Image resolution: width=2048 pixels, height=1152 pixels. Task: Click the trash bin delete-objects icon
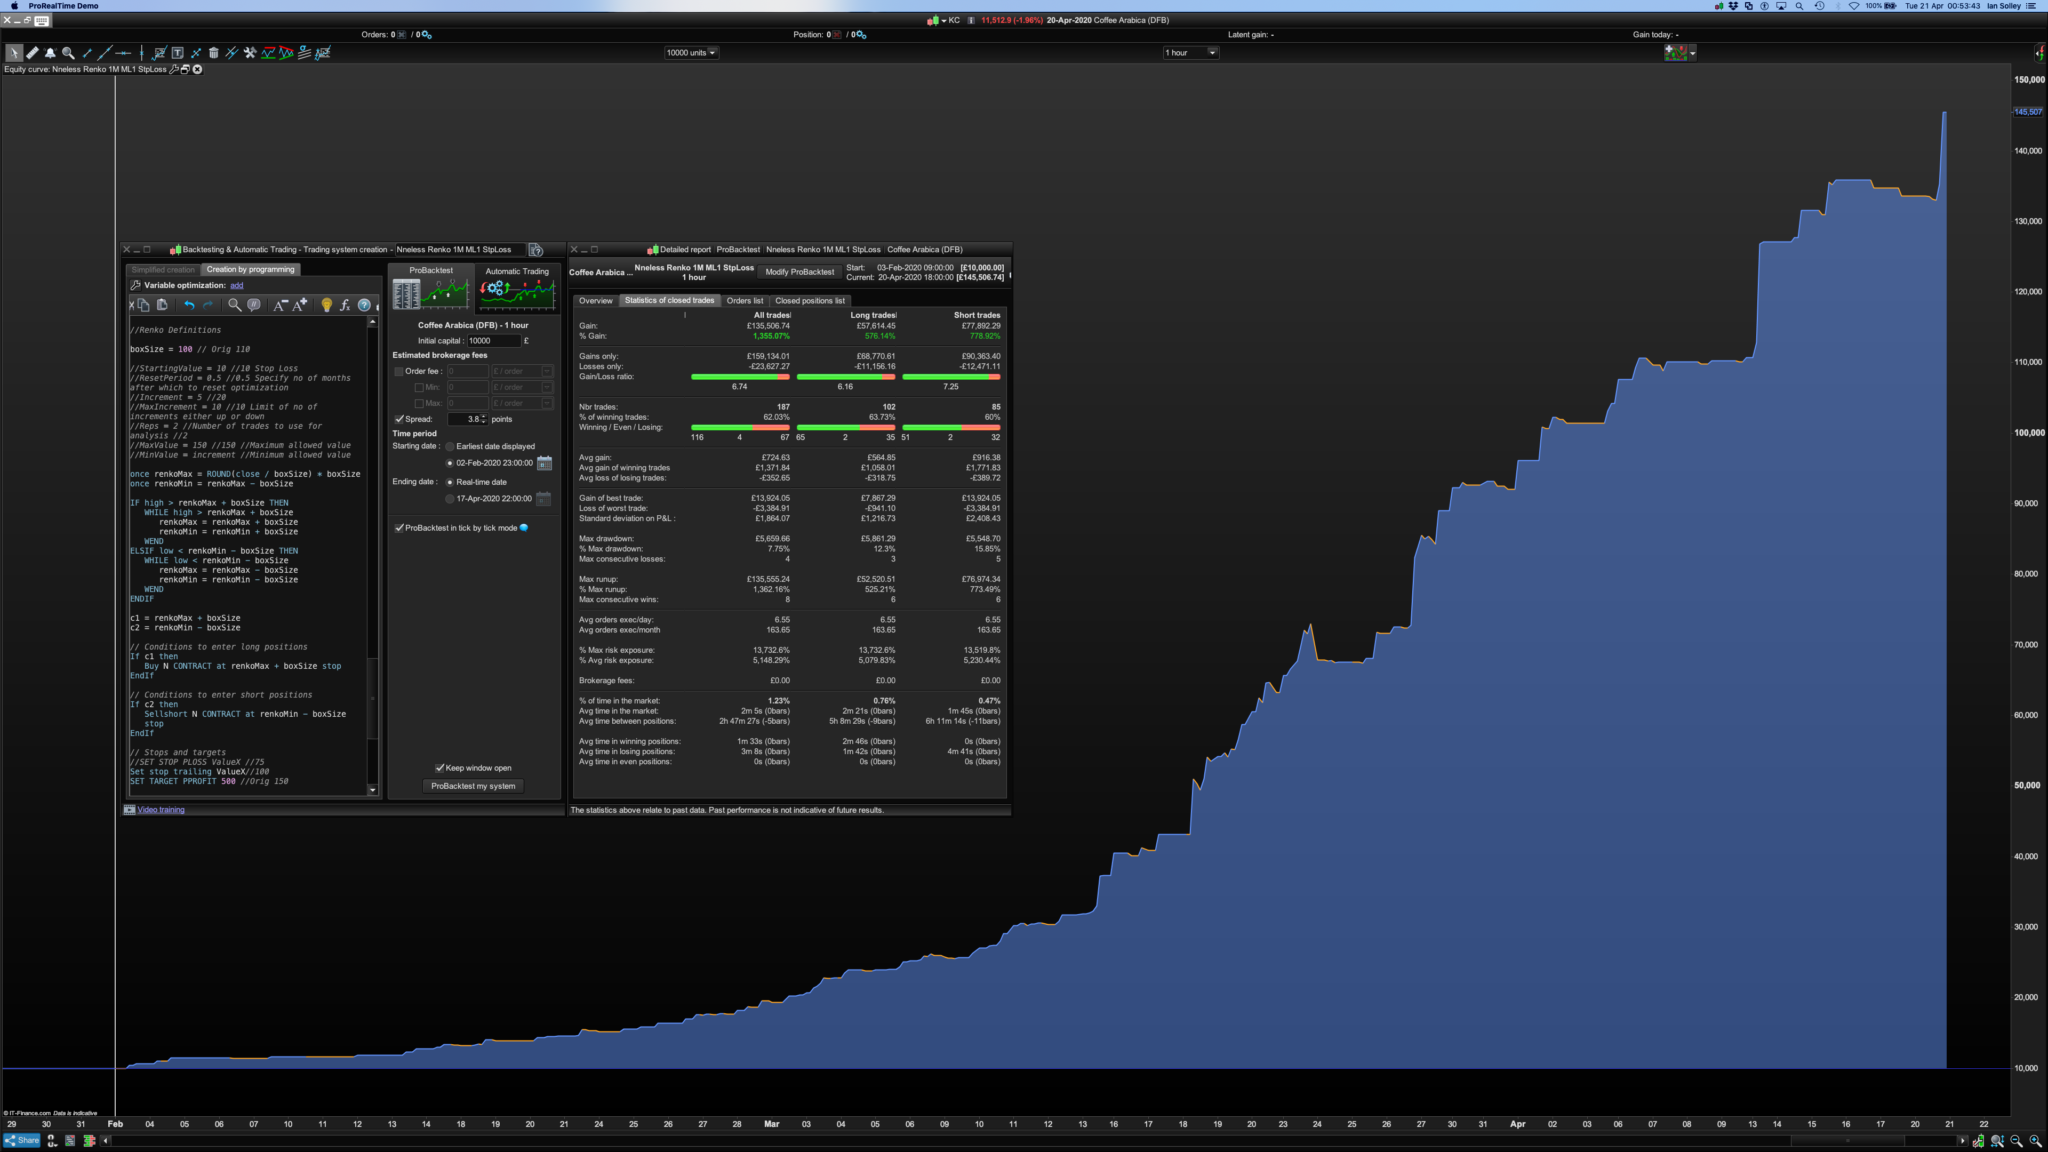213,53
